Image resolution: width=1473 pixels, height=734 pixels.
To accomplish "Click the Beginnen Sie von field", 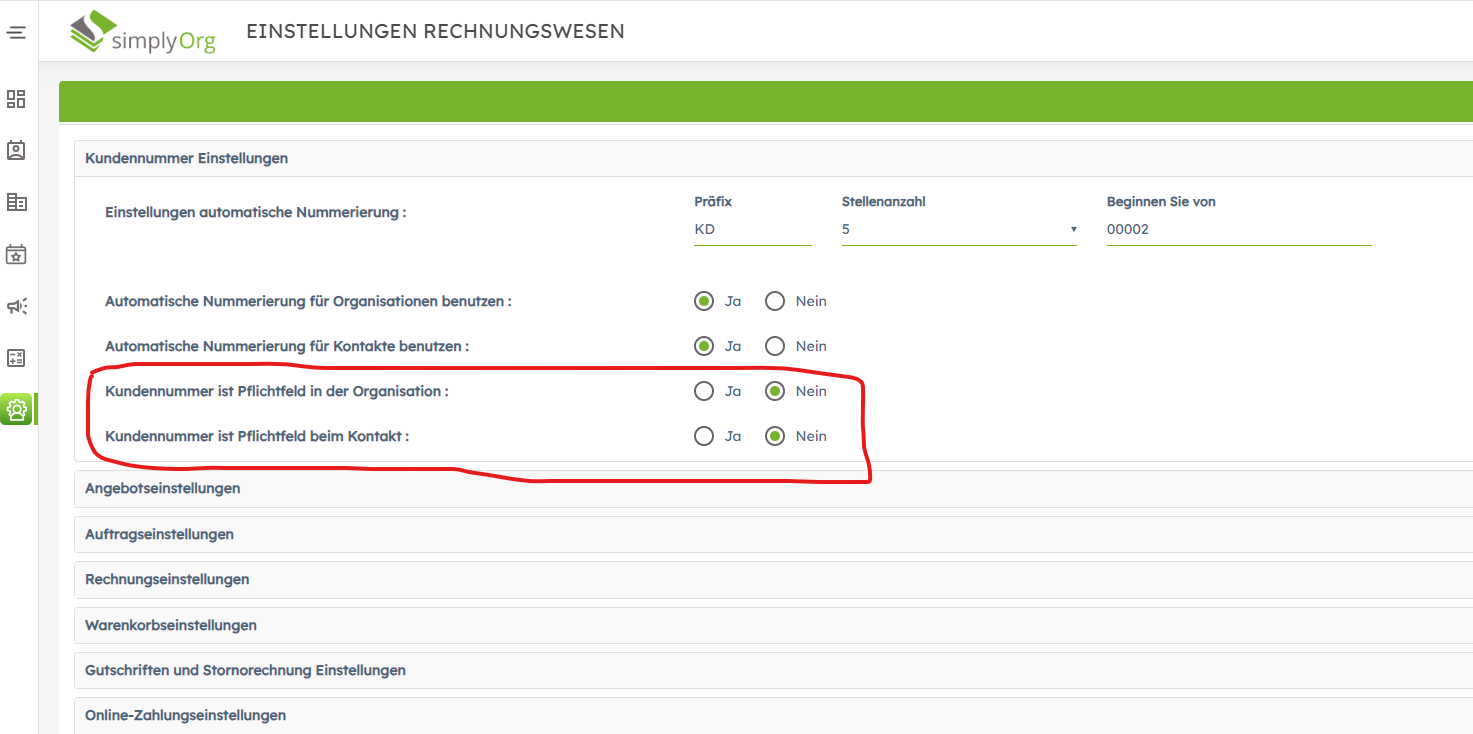I will [1238, 230].
